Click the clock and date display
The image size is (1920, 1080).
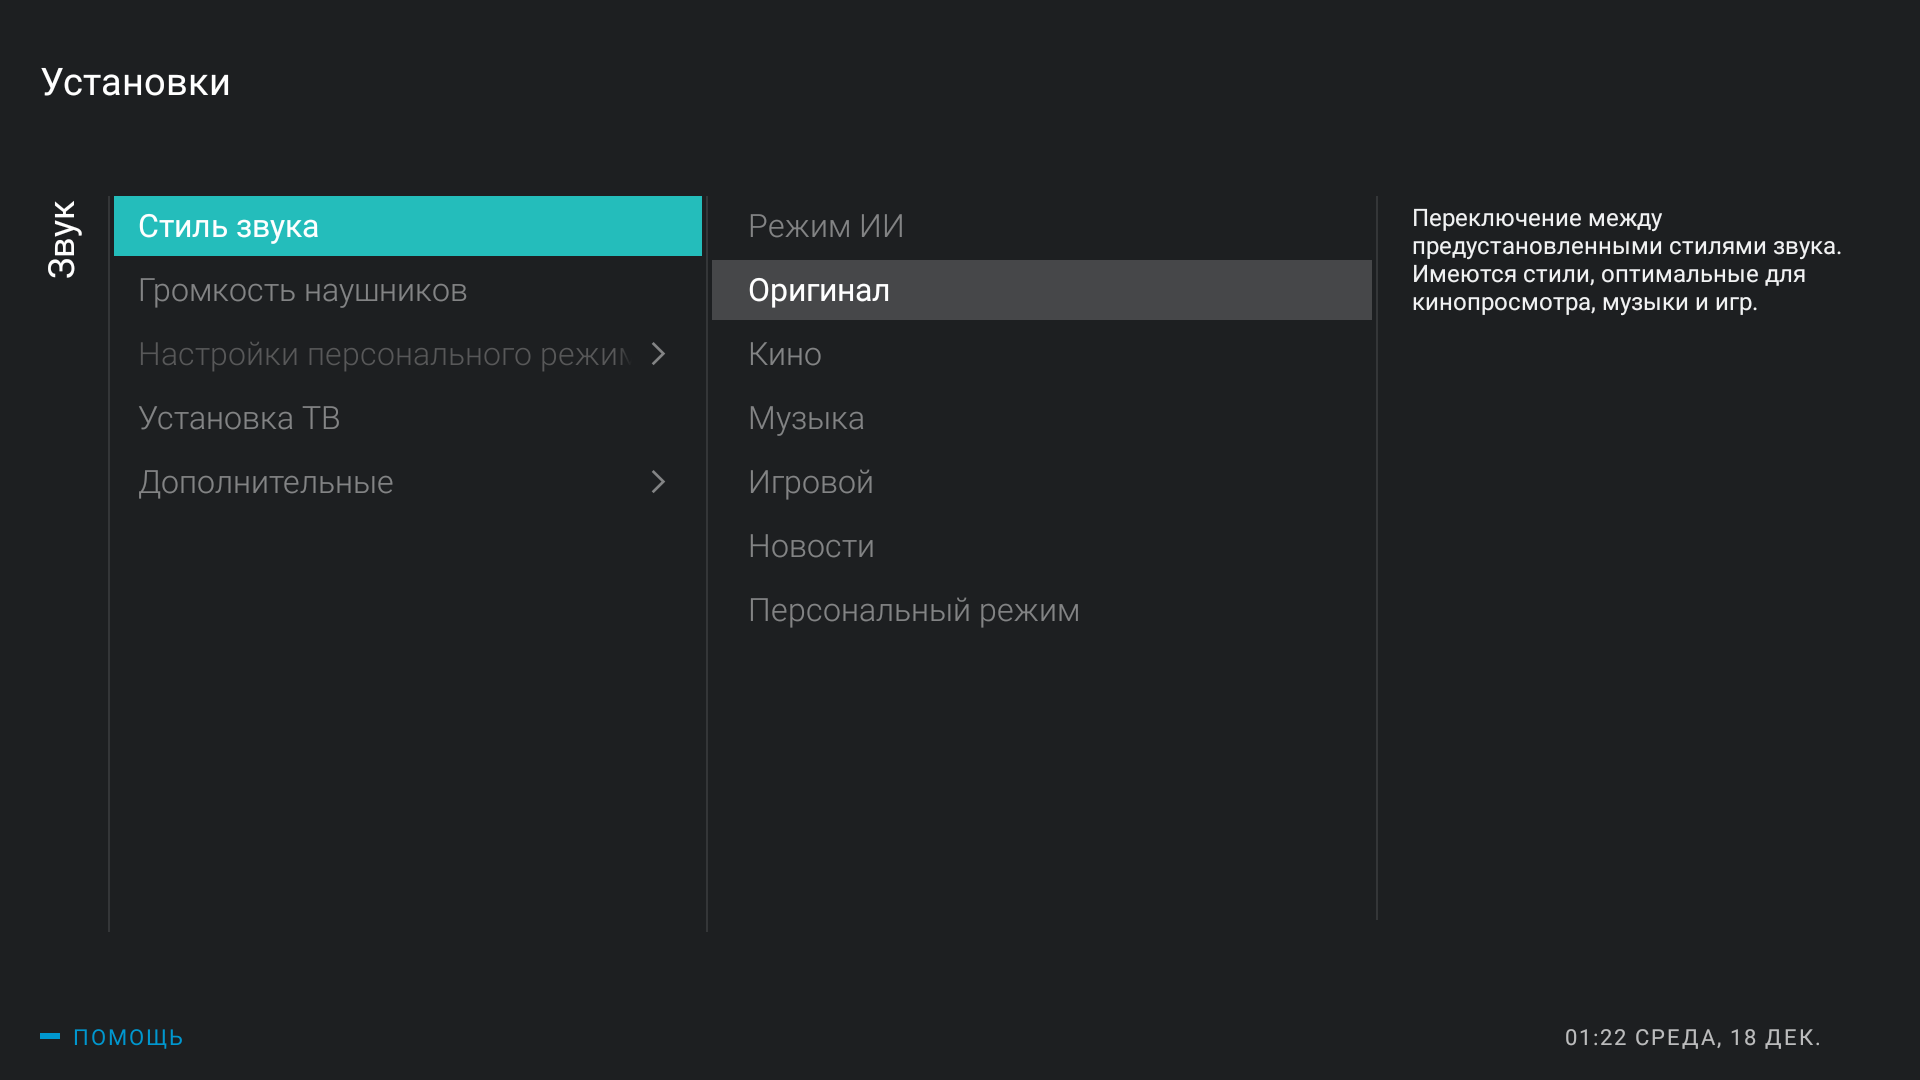pos(1692,1038)
